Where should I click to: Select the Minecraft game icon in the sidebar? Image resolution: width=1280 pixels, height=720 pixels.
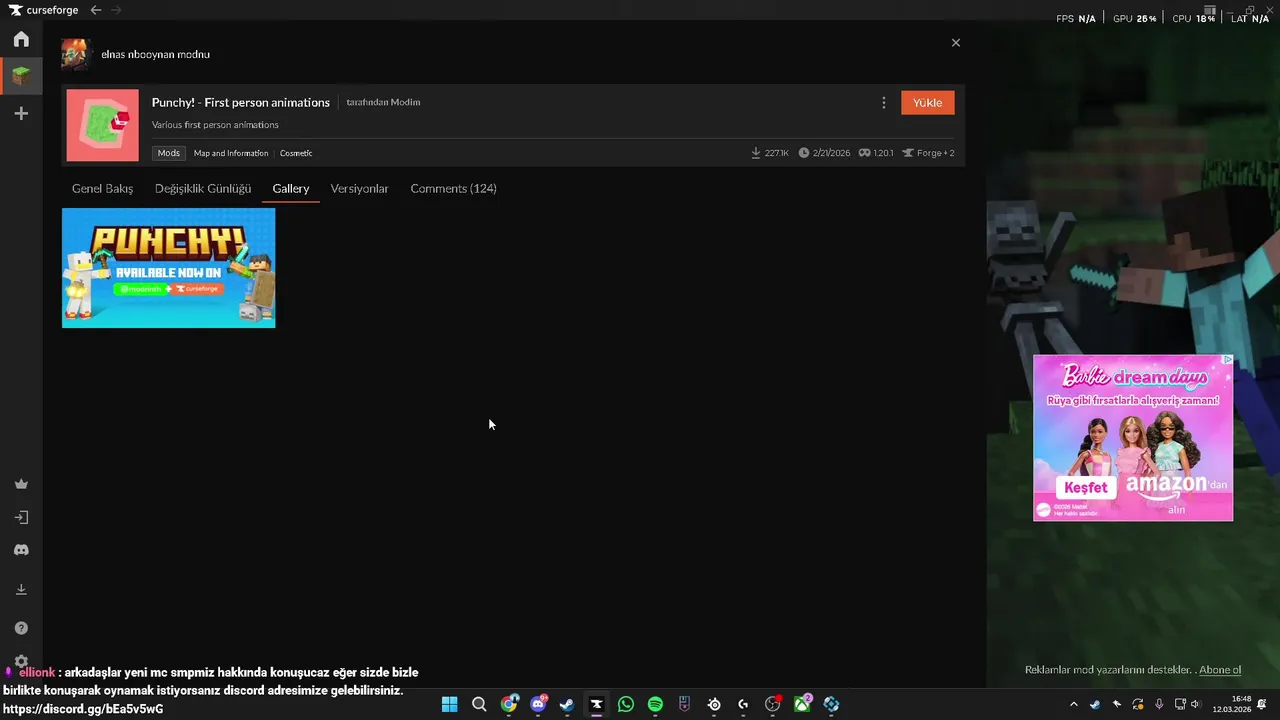pos(21,75)
